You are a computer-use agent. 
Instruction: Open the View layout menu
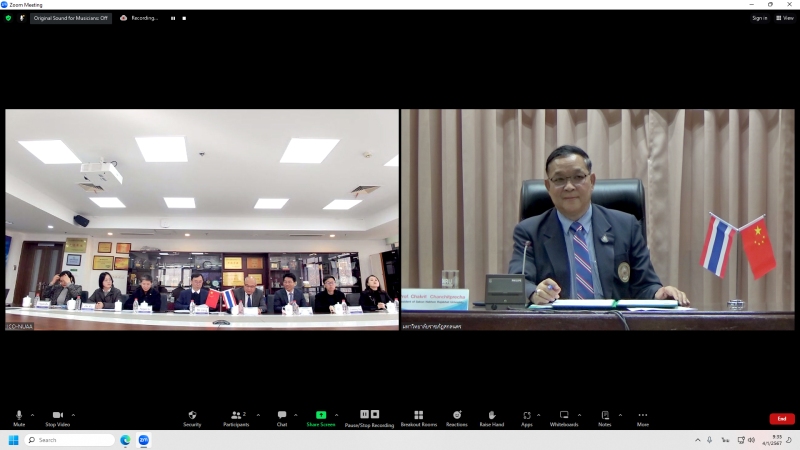785,18
